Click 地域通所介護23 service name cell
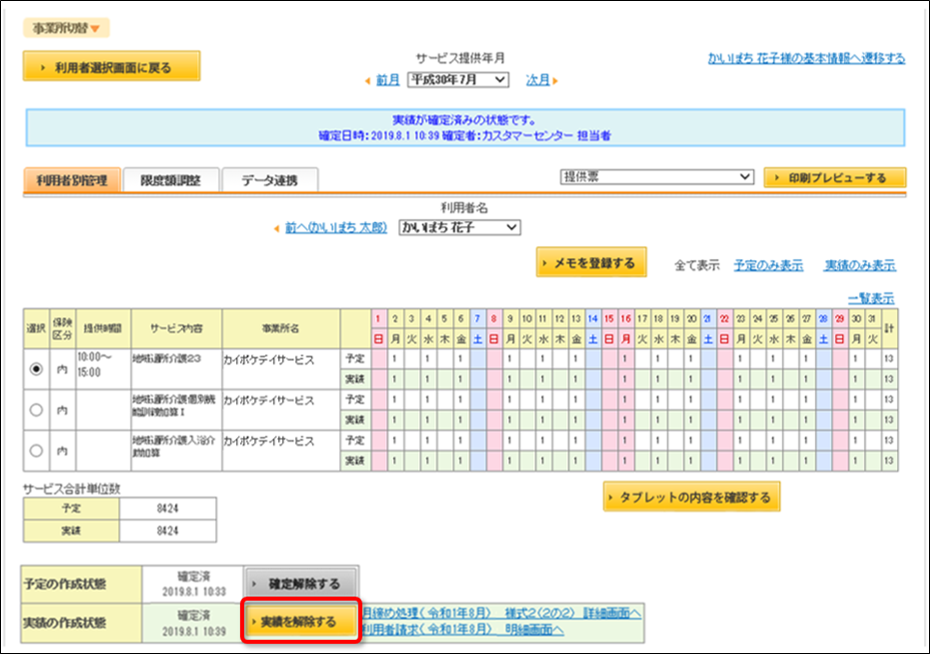 point(176,369)
